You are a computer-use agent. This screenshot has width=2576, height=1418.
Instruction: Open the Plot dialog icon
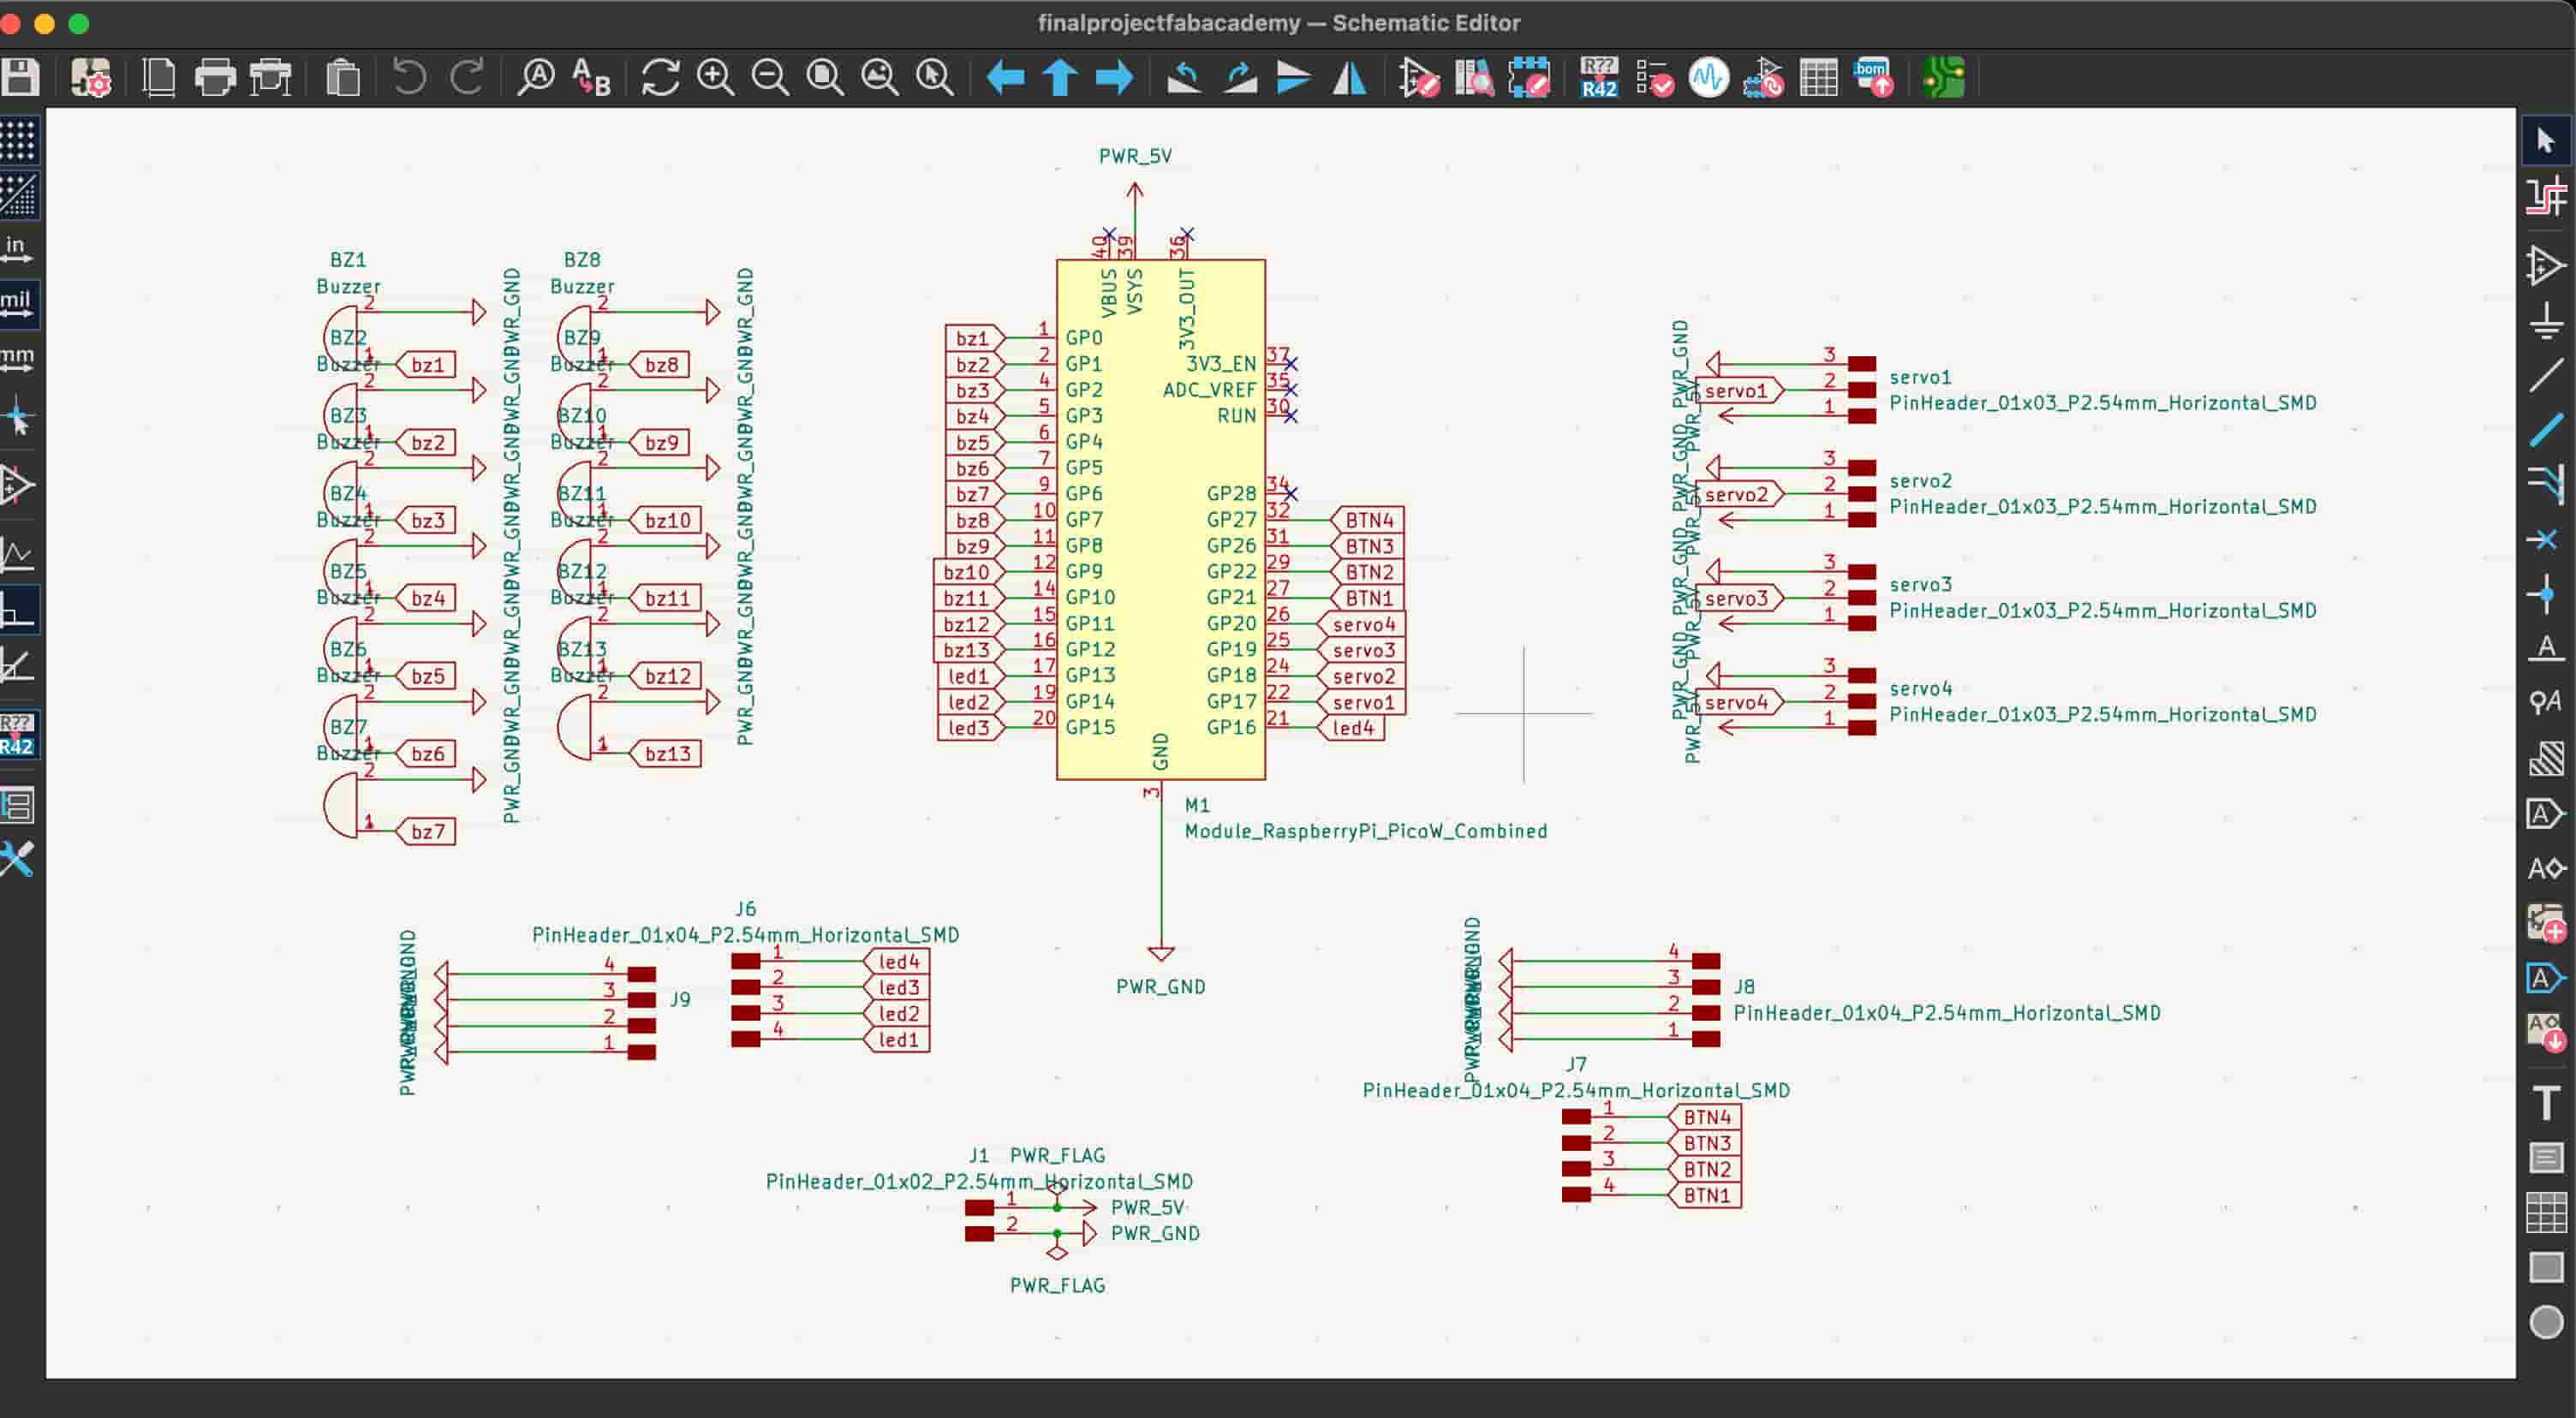tap(270, 77)
